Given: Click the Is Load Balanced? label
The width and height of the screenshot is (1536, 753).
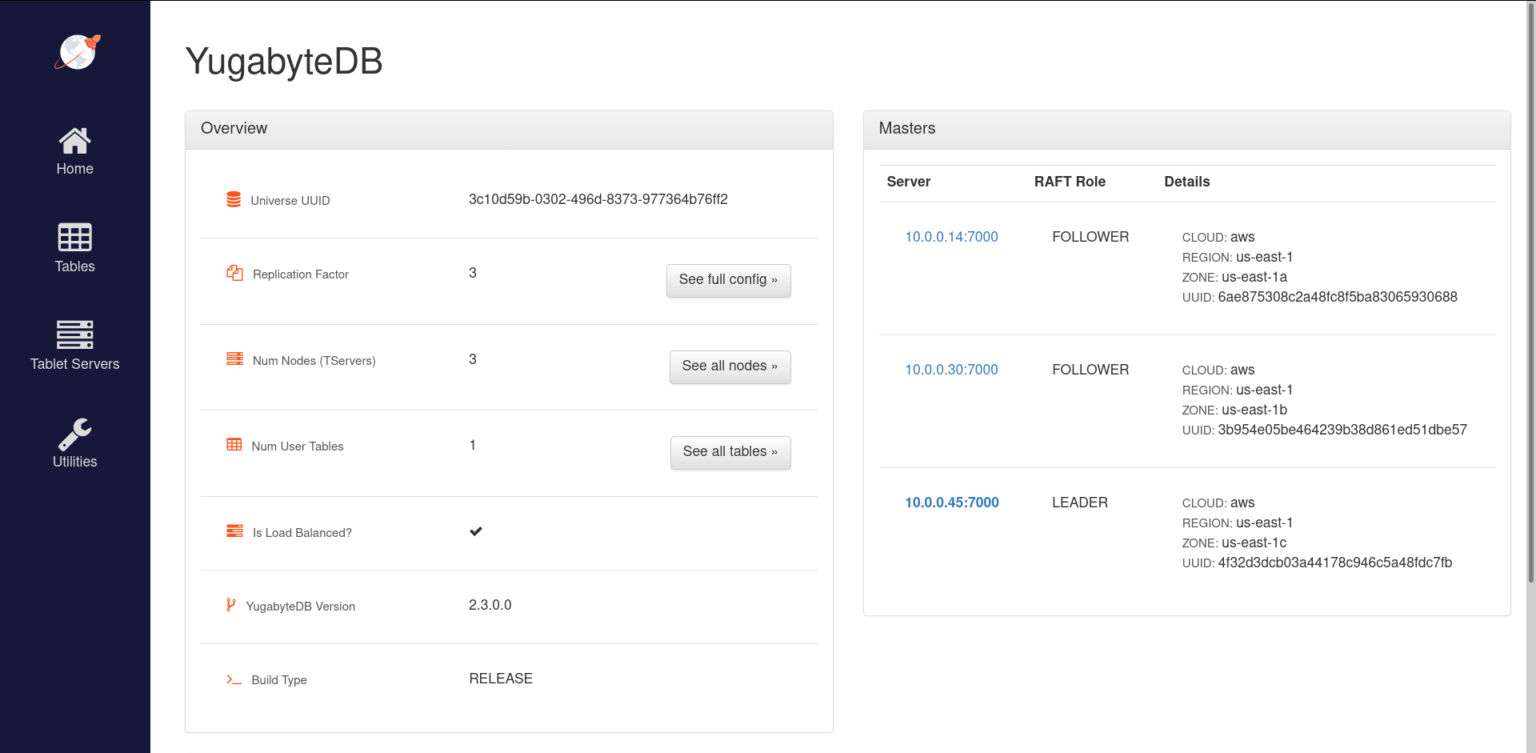Looking at the screenshot, I should click(x=302, y=533).
